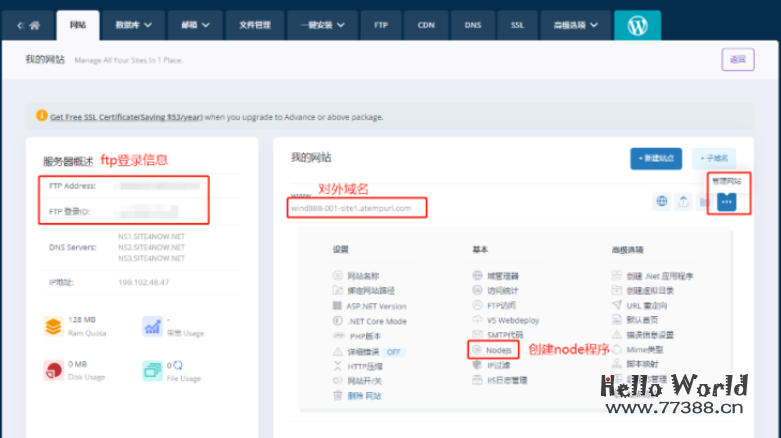Open the WordPress icon tab

(x=637, y=25)
